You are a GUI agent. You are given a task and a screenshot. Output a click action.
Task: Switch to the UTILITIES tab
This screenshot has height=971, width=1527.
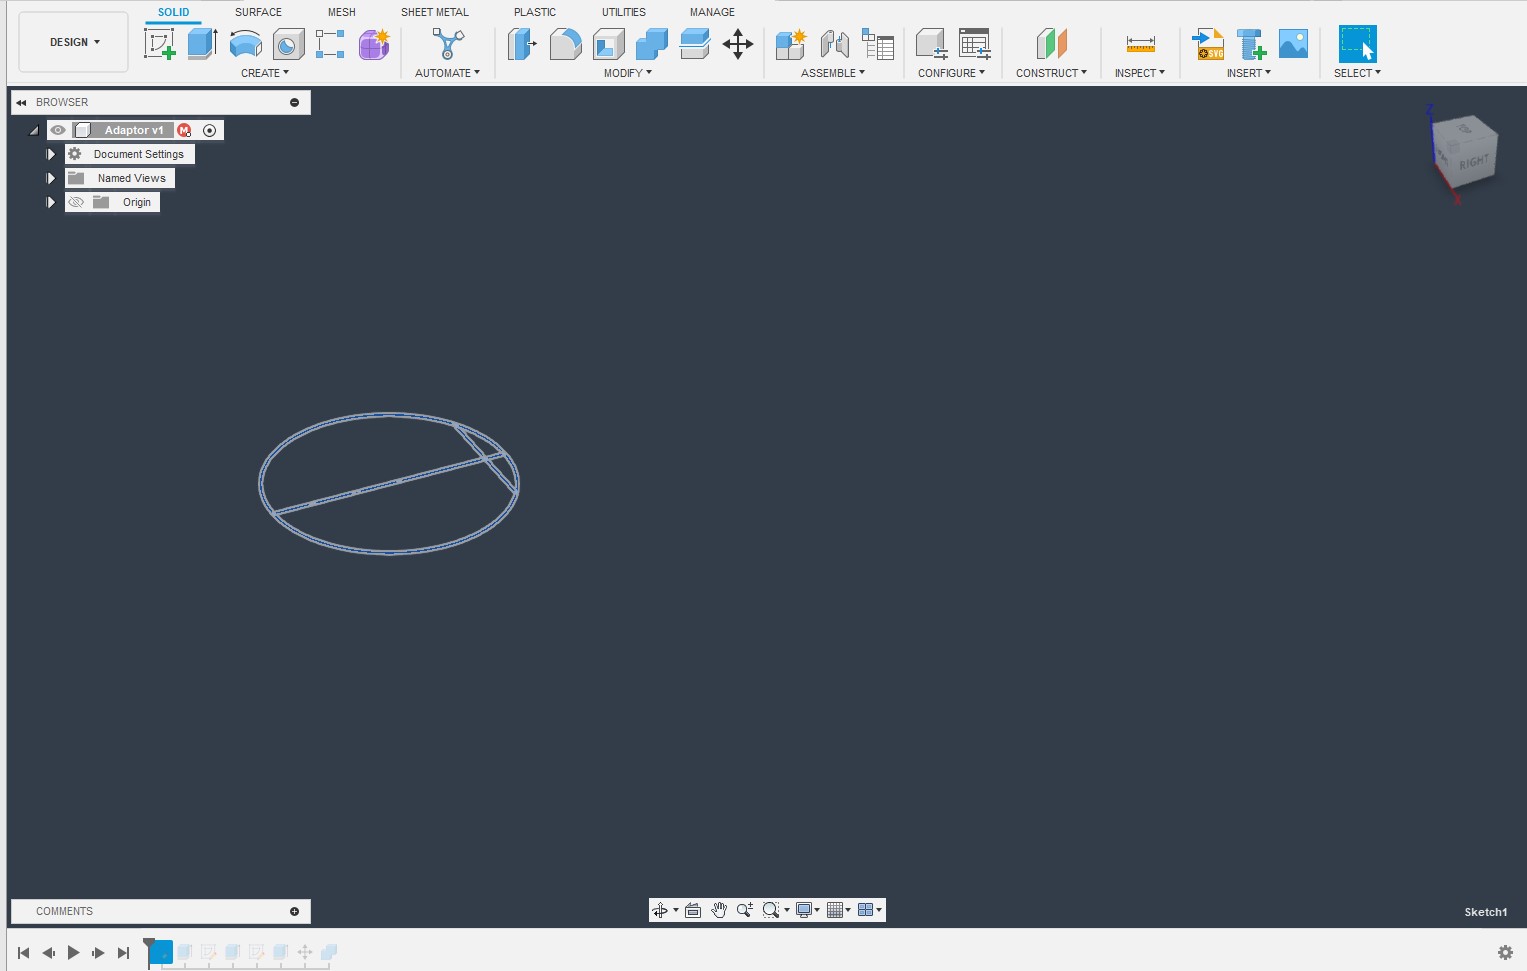coord(624,12)
